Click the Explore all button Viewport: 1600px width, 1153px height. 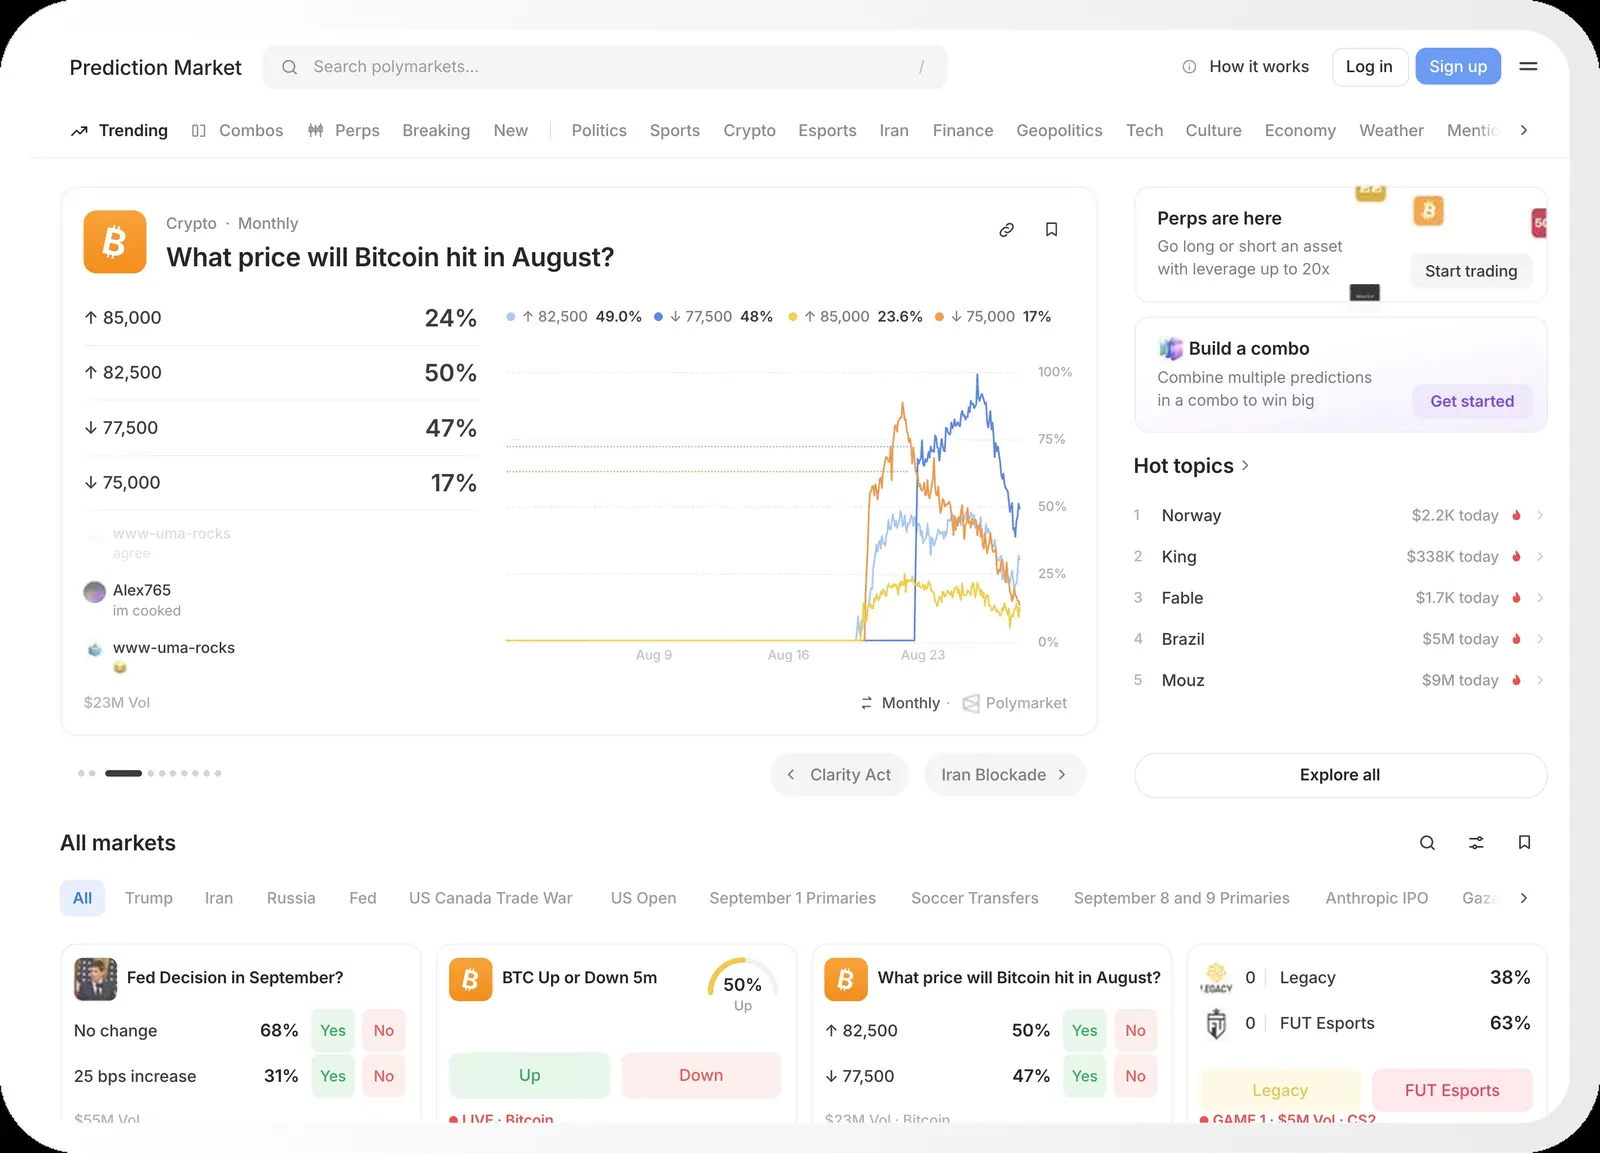click(x=1340, y=776)
